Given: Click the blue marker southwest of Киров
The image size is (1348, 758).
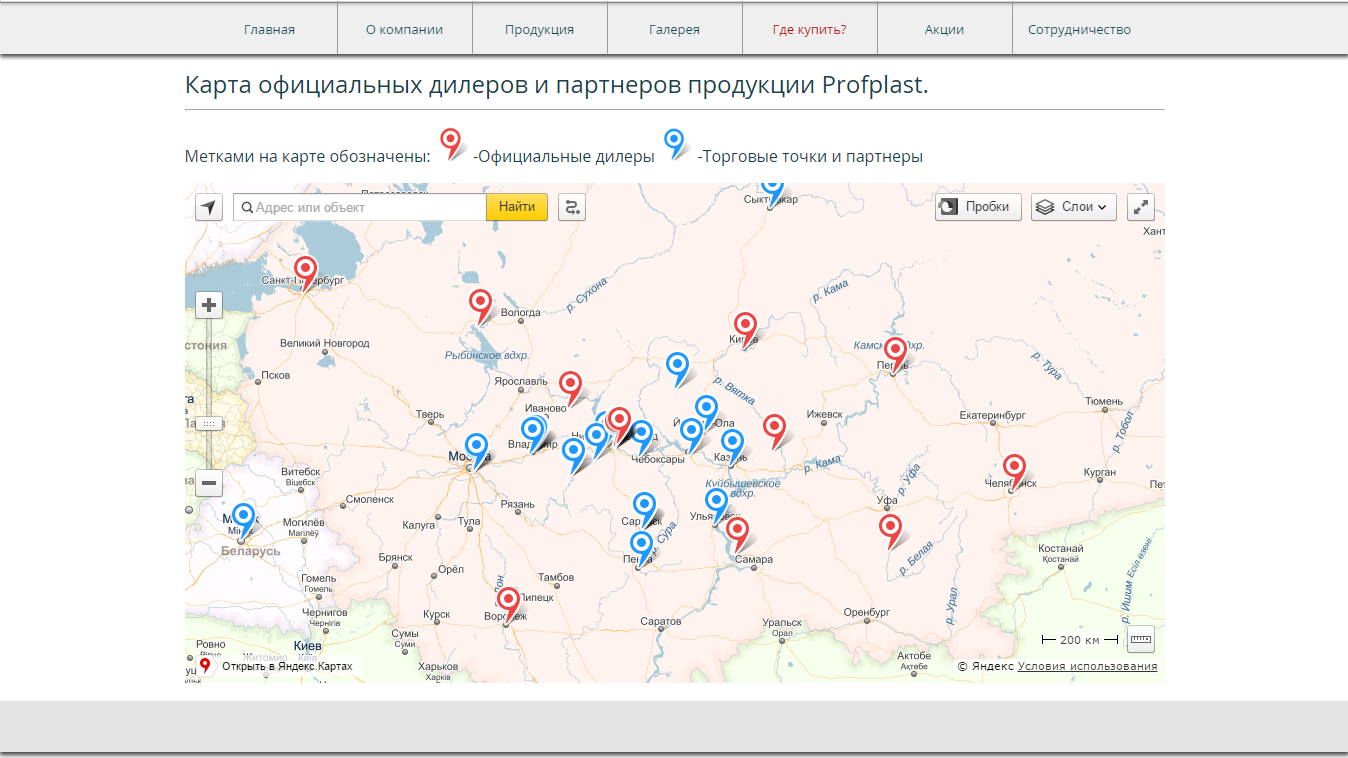Looking at the screenshot, I should [678, 367].
